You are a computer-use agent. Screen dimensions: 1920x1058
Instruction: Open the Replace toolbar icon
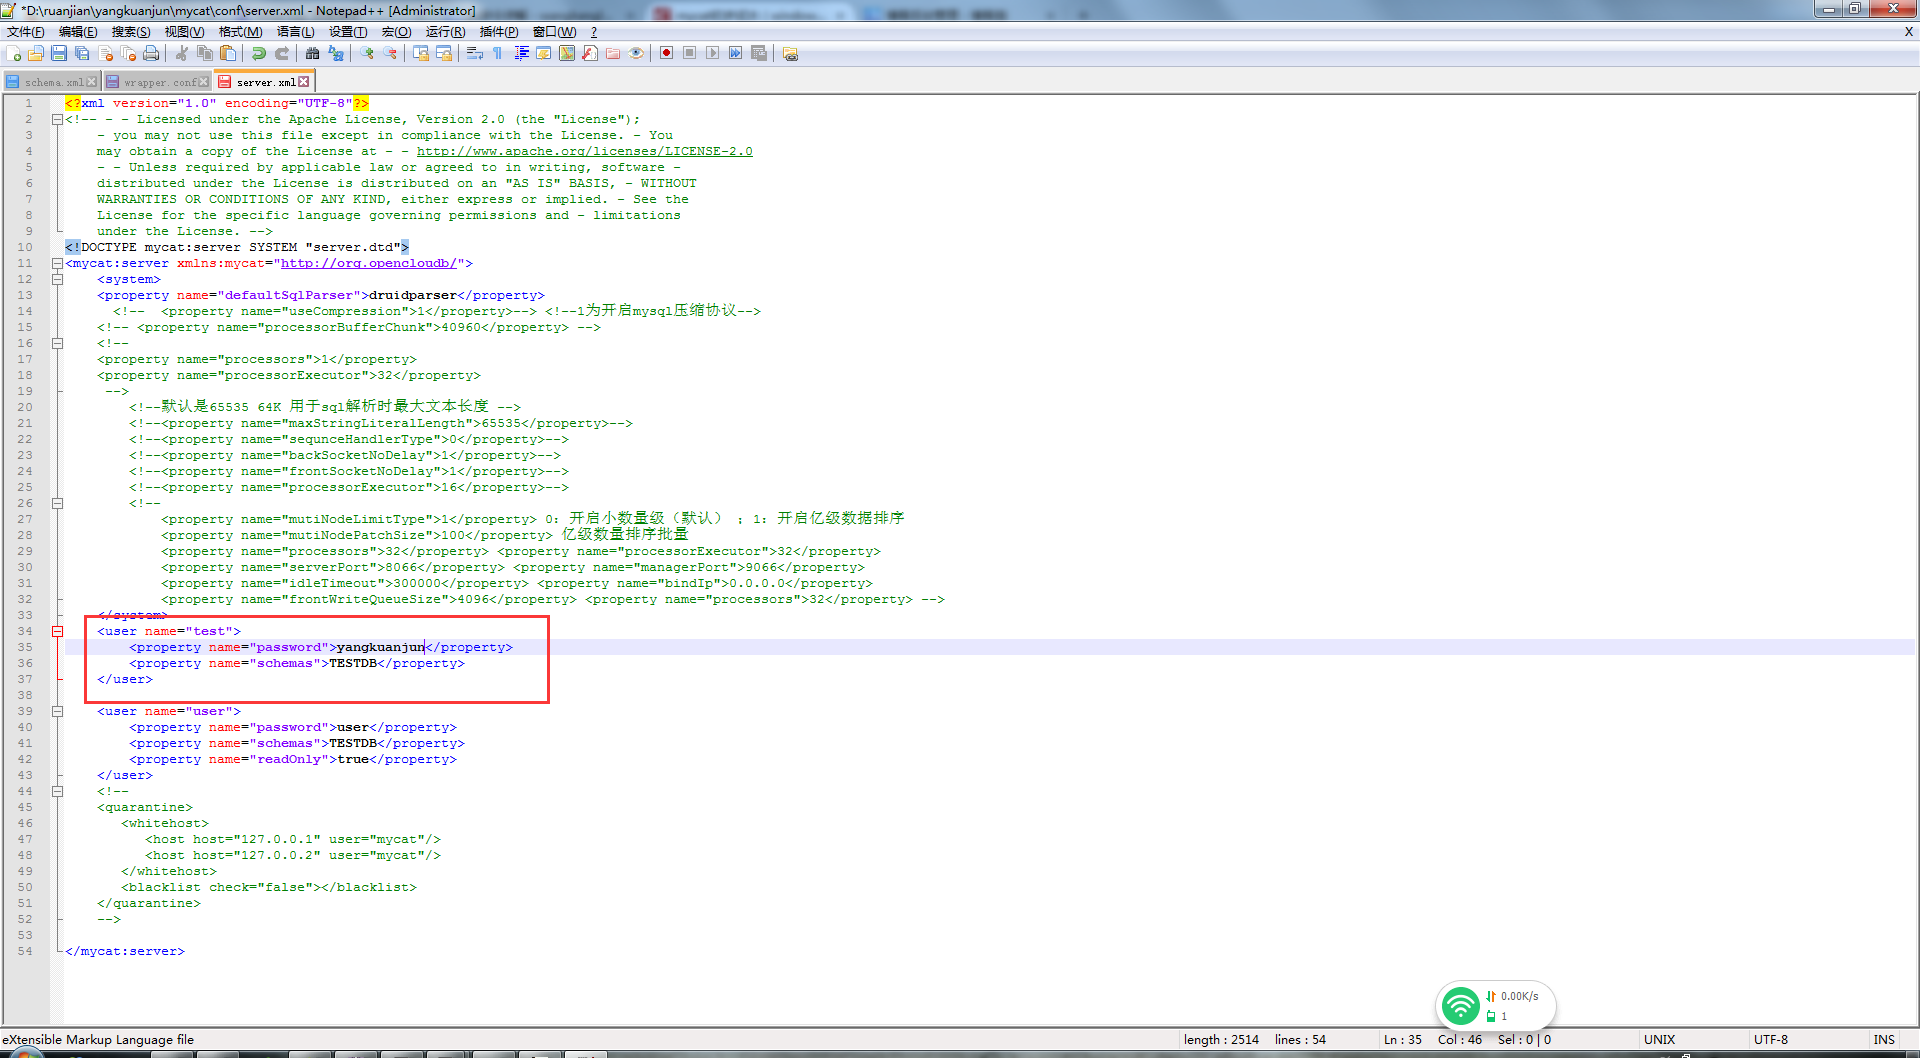tap(336, 53)
